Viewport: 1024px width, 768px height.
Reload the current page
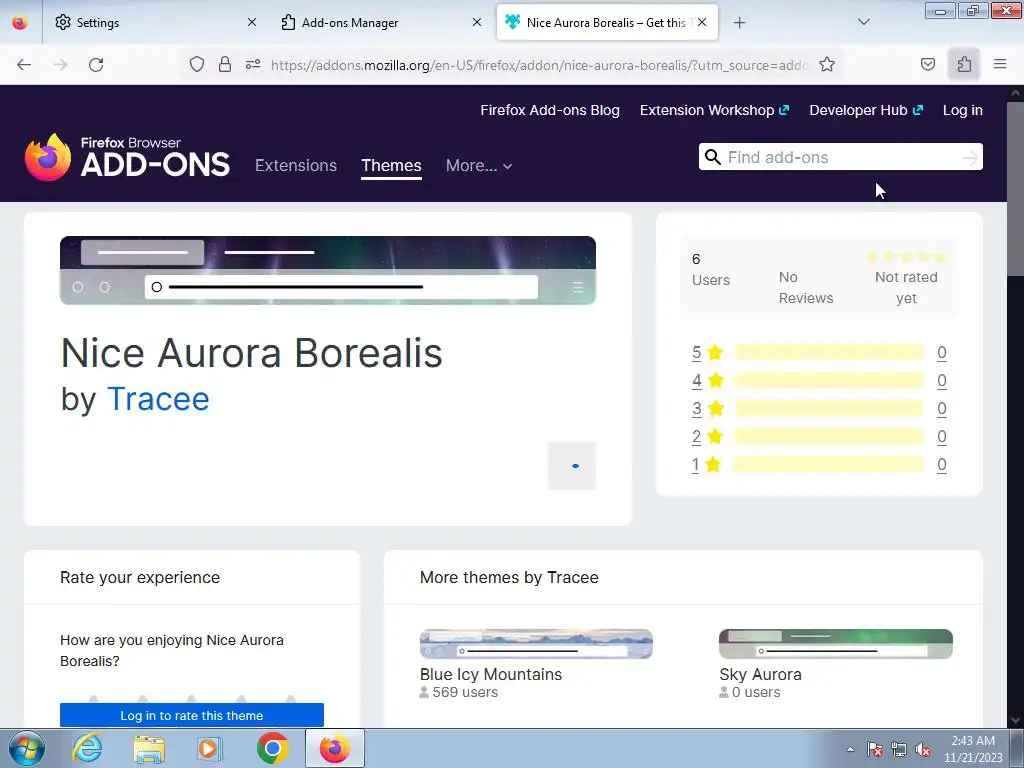tap(96, 65)
